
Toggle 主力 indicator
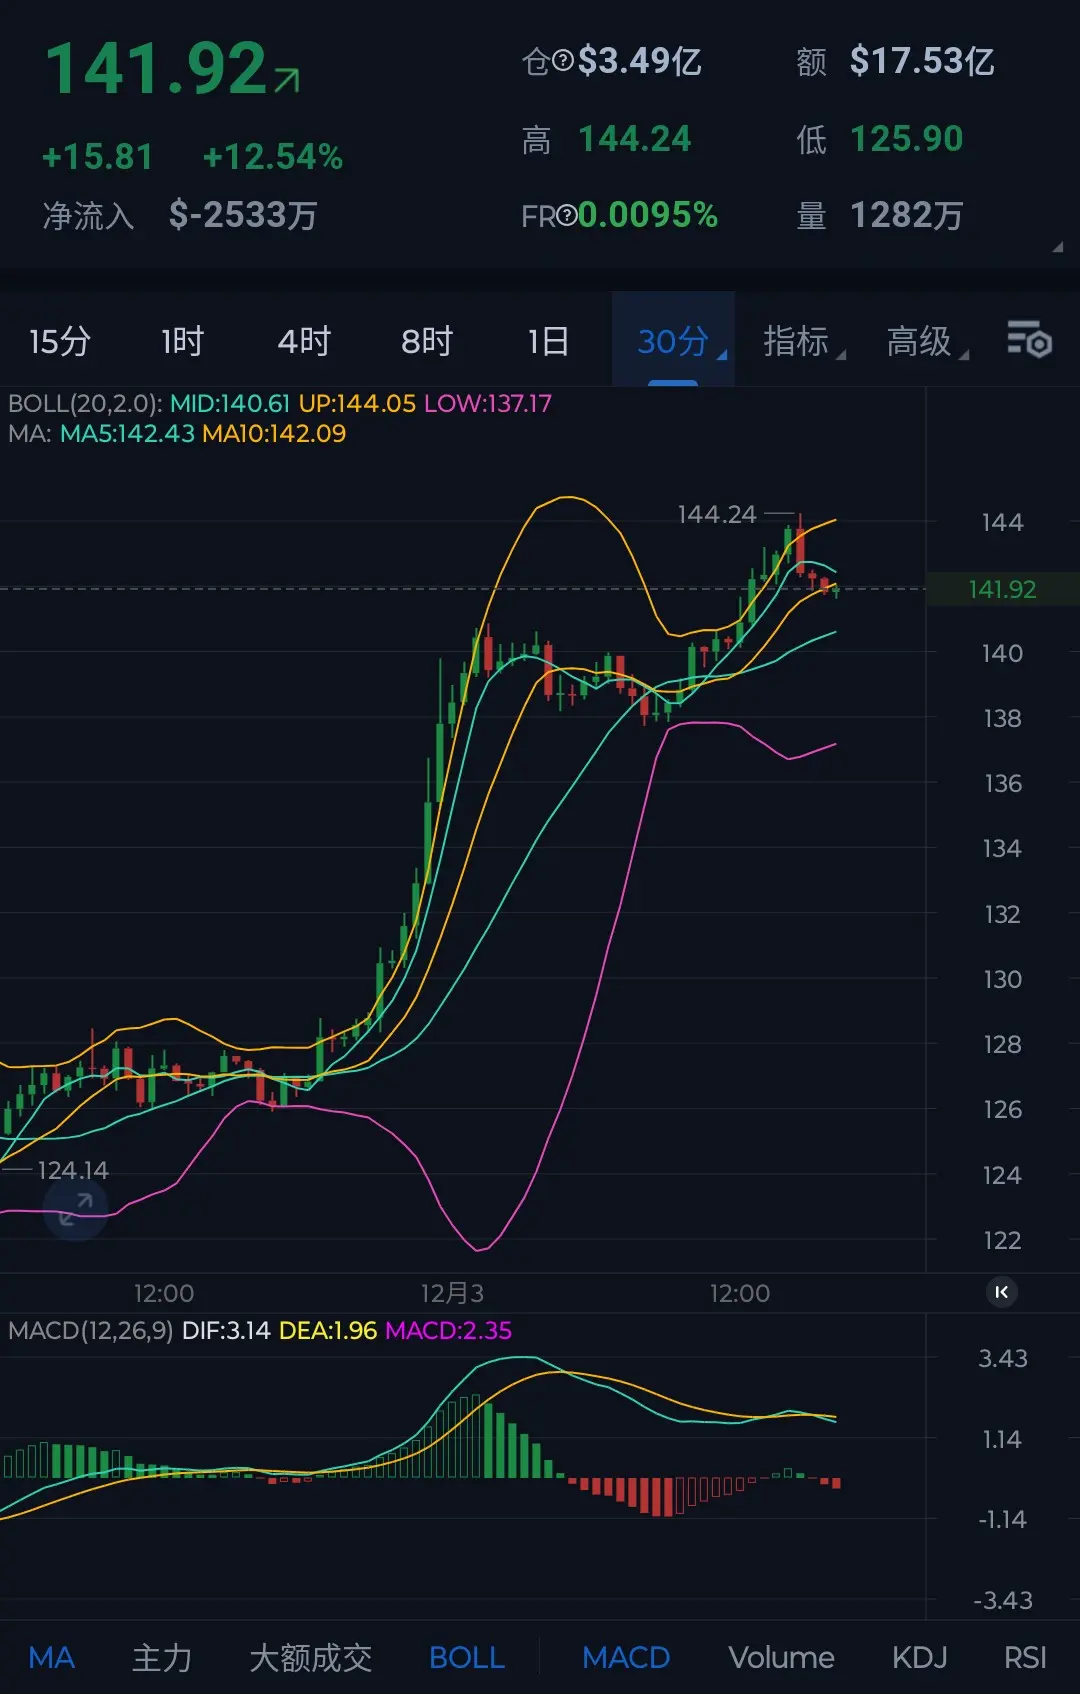162,1657
